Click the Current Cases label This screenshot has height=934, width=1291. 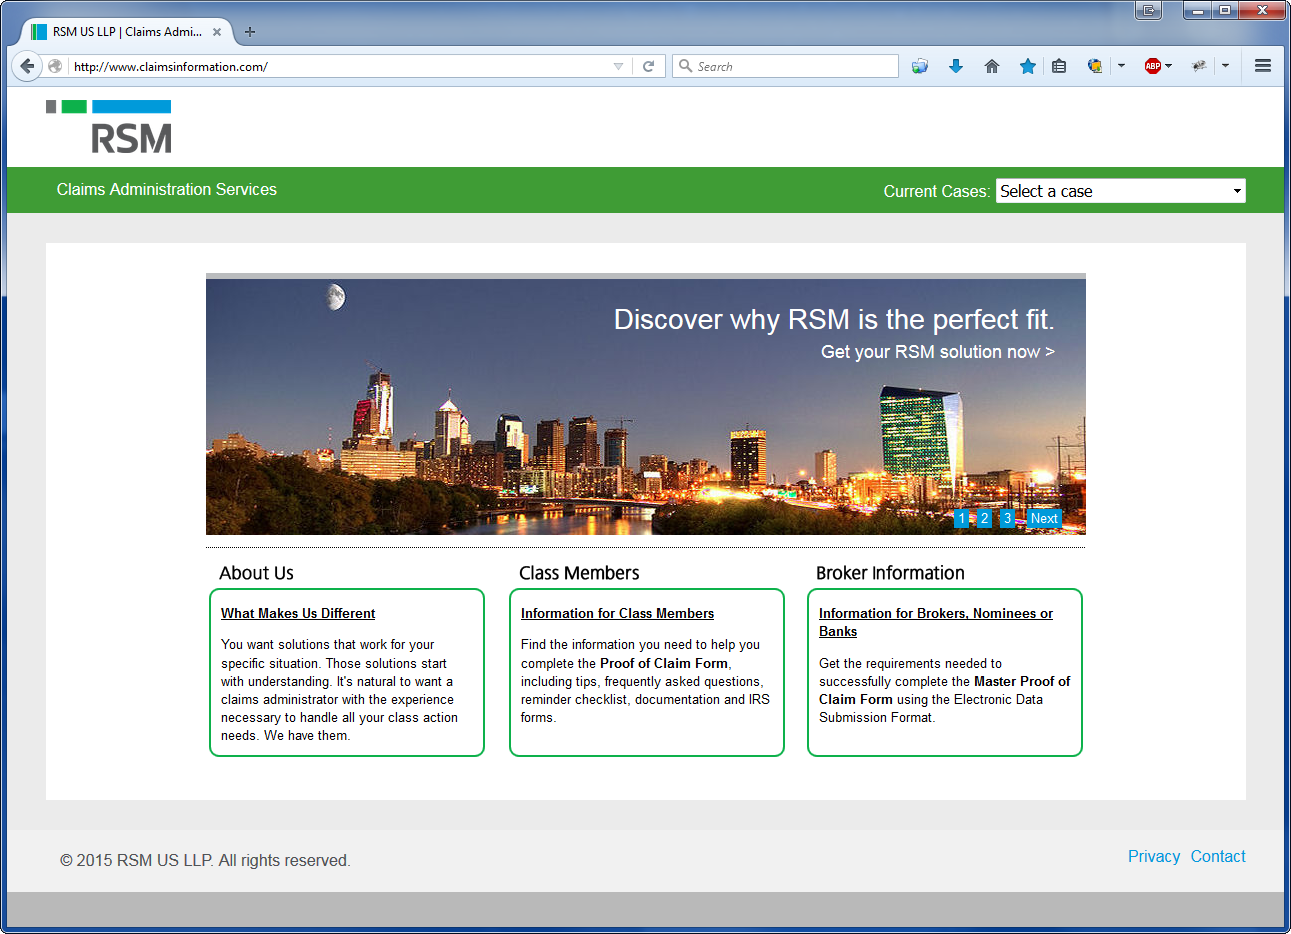[937, 191]
